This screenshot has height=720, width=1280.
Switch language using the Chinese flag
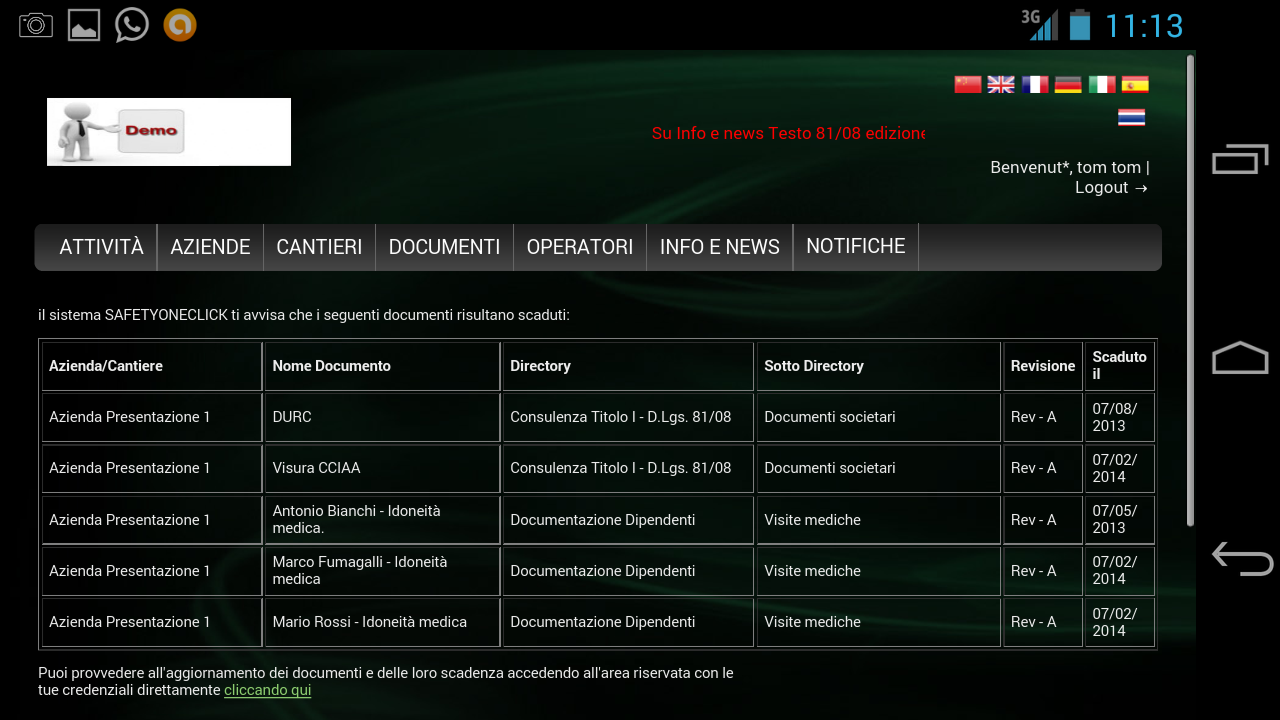[x=968, y=84]
